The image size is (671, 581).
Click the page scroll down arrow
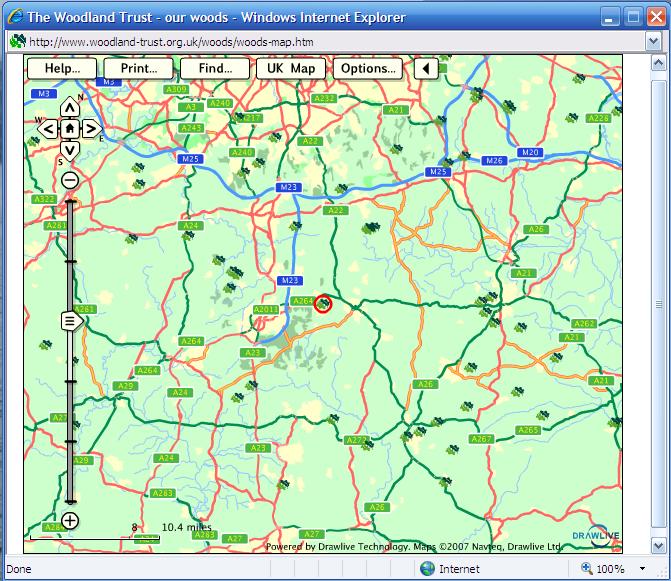click(x=658, y=546)
